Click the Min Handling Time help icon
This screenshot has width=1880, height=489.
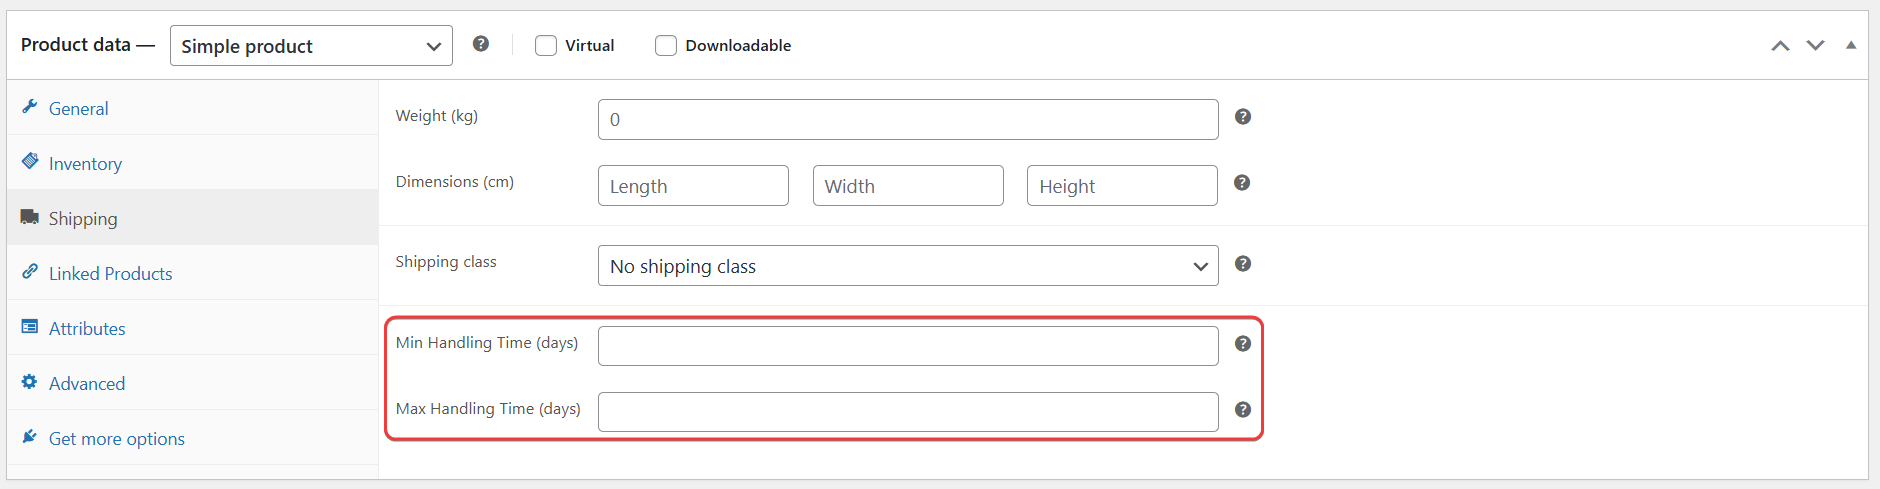pos(1243,344)
